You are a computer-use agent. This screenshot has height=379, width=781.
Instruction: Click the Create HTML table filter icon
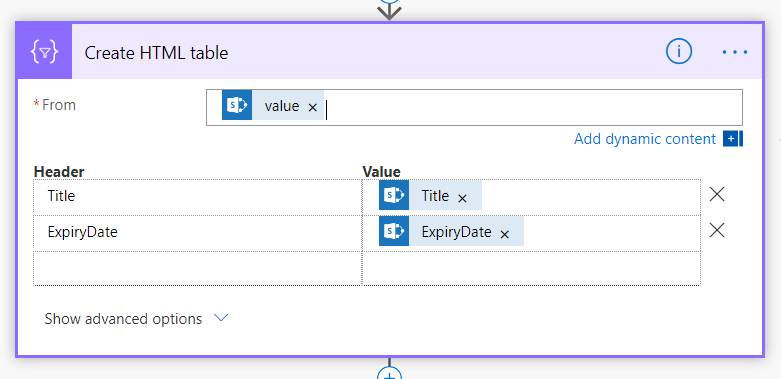pyautogui.click(x=44, y=52)
